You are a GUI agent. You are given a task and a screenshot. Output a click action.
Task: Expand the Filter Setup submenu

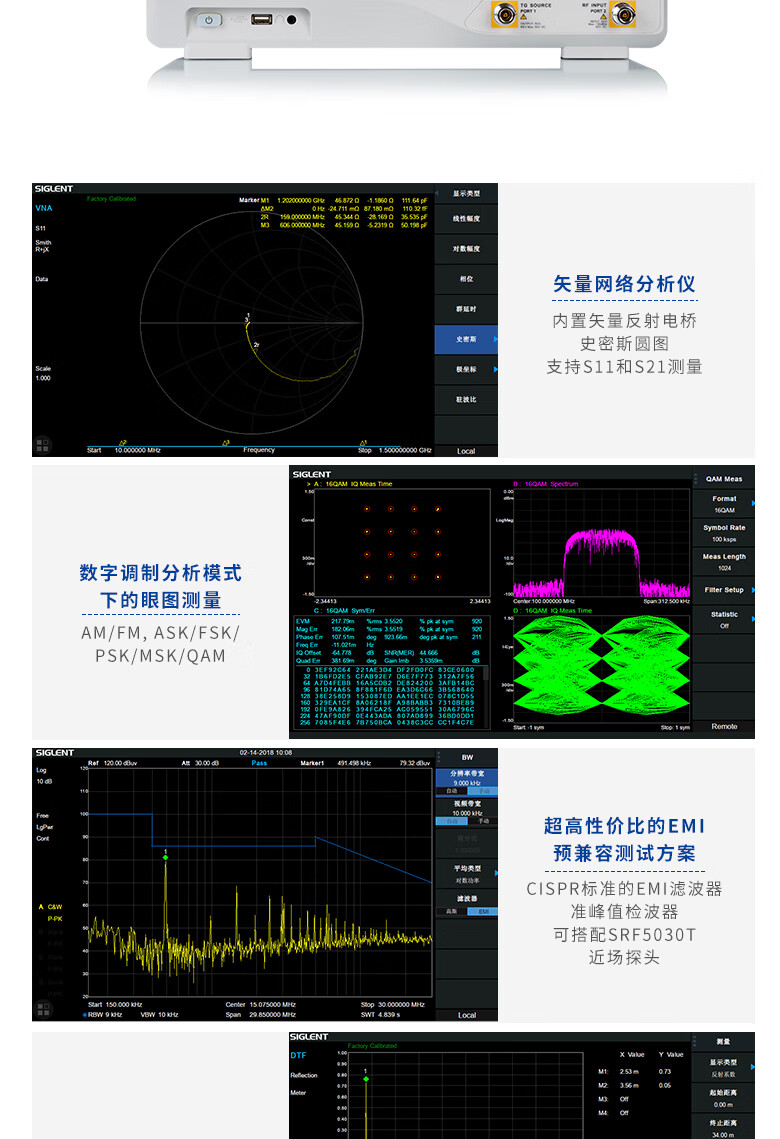click(x=724, y=590)
